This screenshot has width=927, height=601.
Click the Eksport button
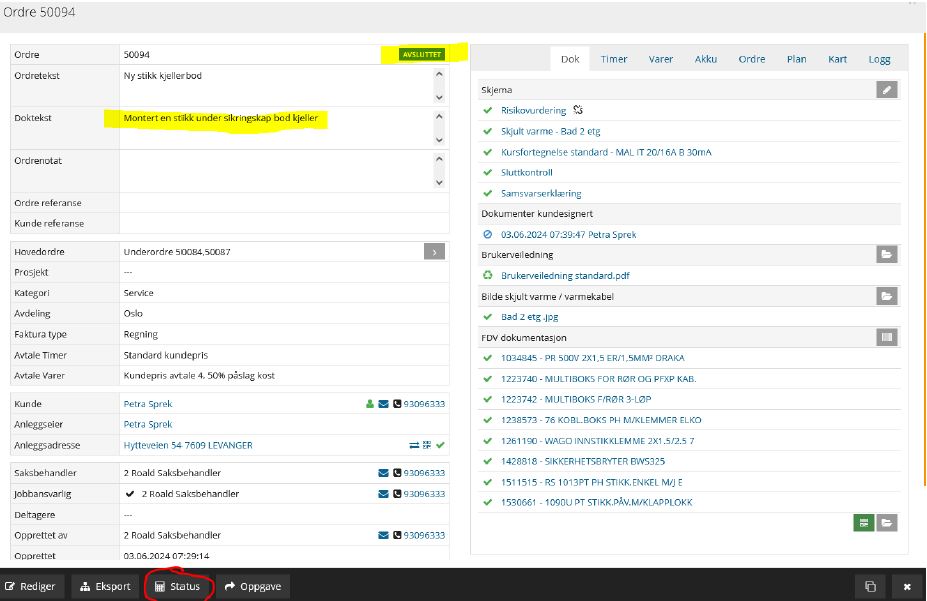[105, 586]
